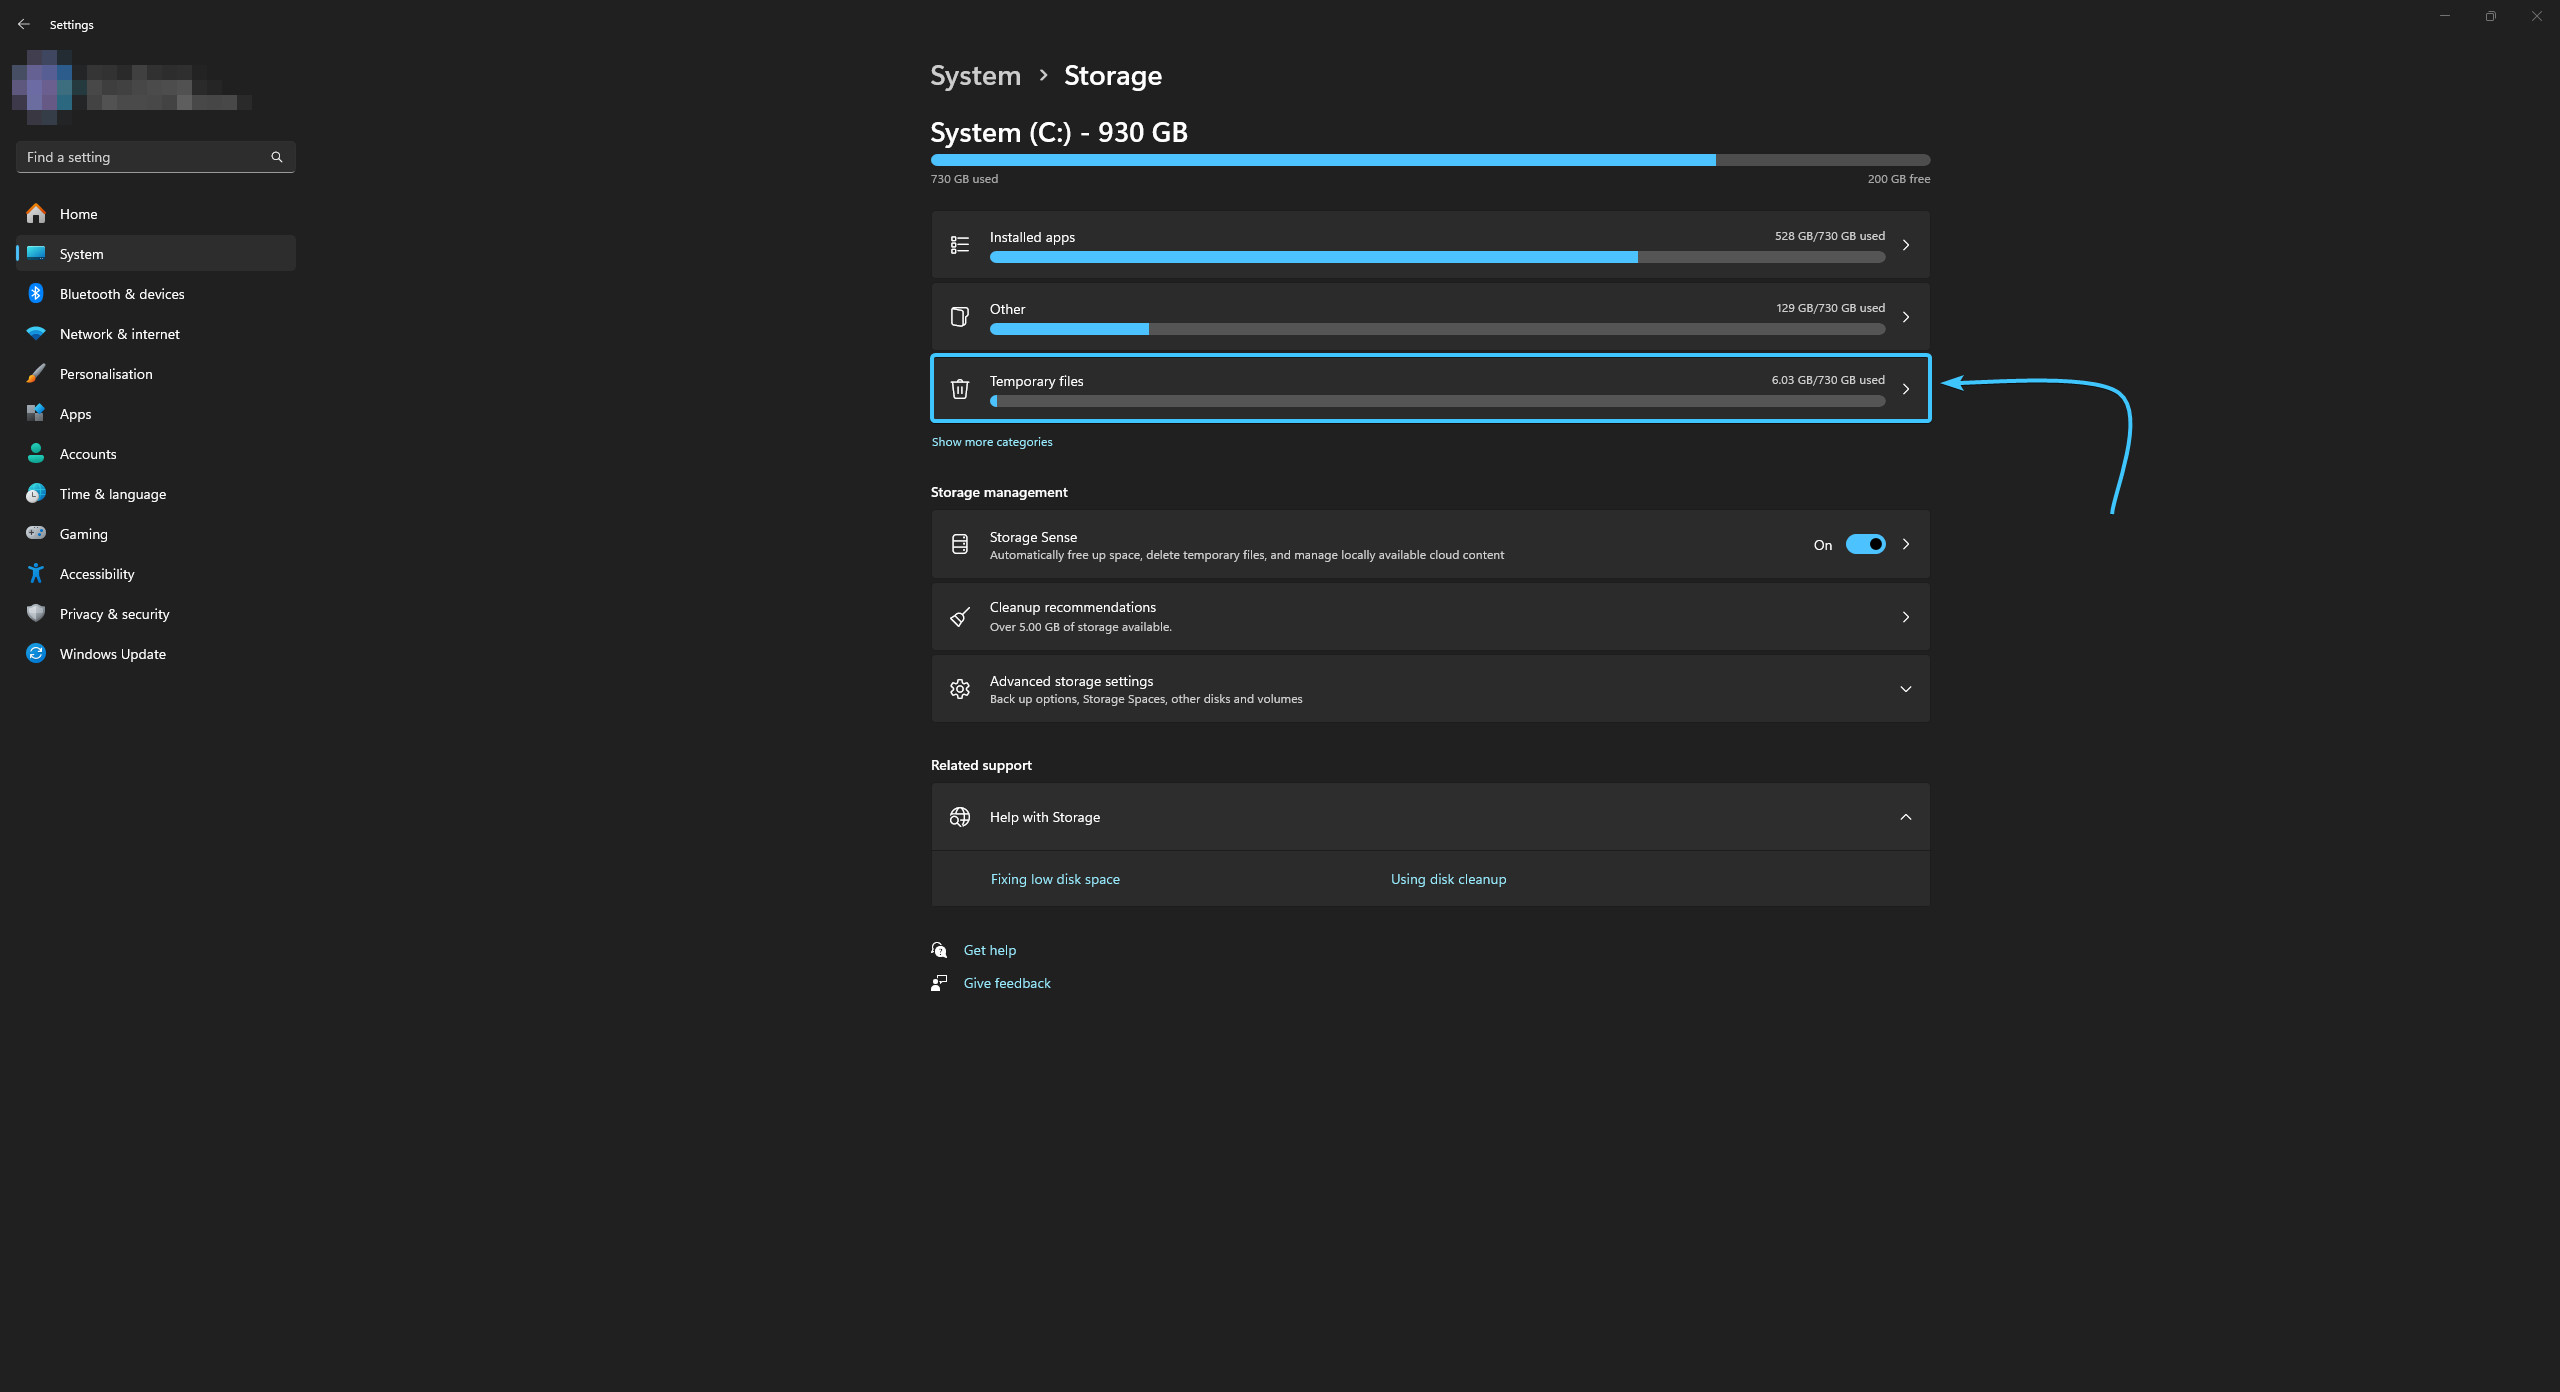The image size is (2560, 1392).
Task: Click the back arrow in title bar
Action: 24,24
